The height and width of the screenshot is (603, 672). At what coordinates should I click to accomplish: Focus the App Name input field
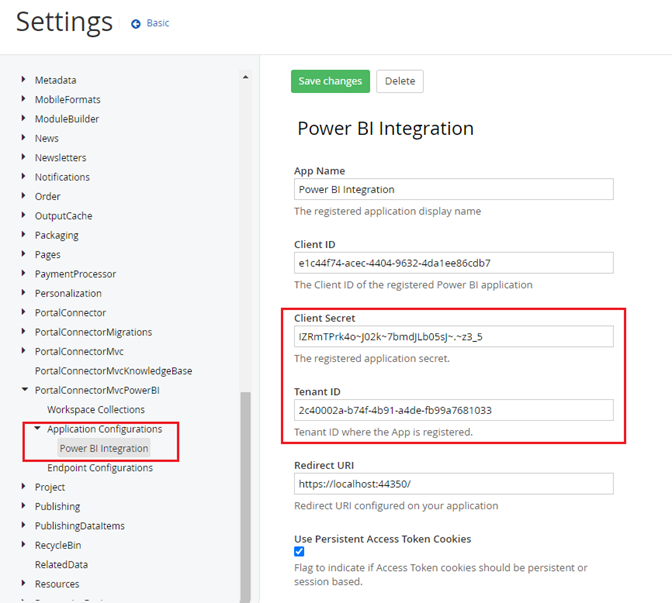pos(453,189)
